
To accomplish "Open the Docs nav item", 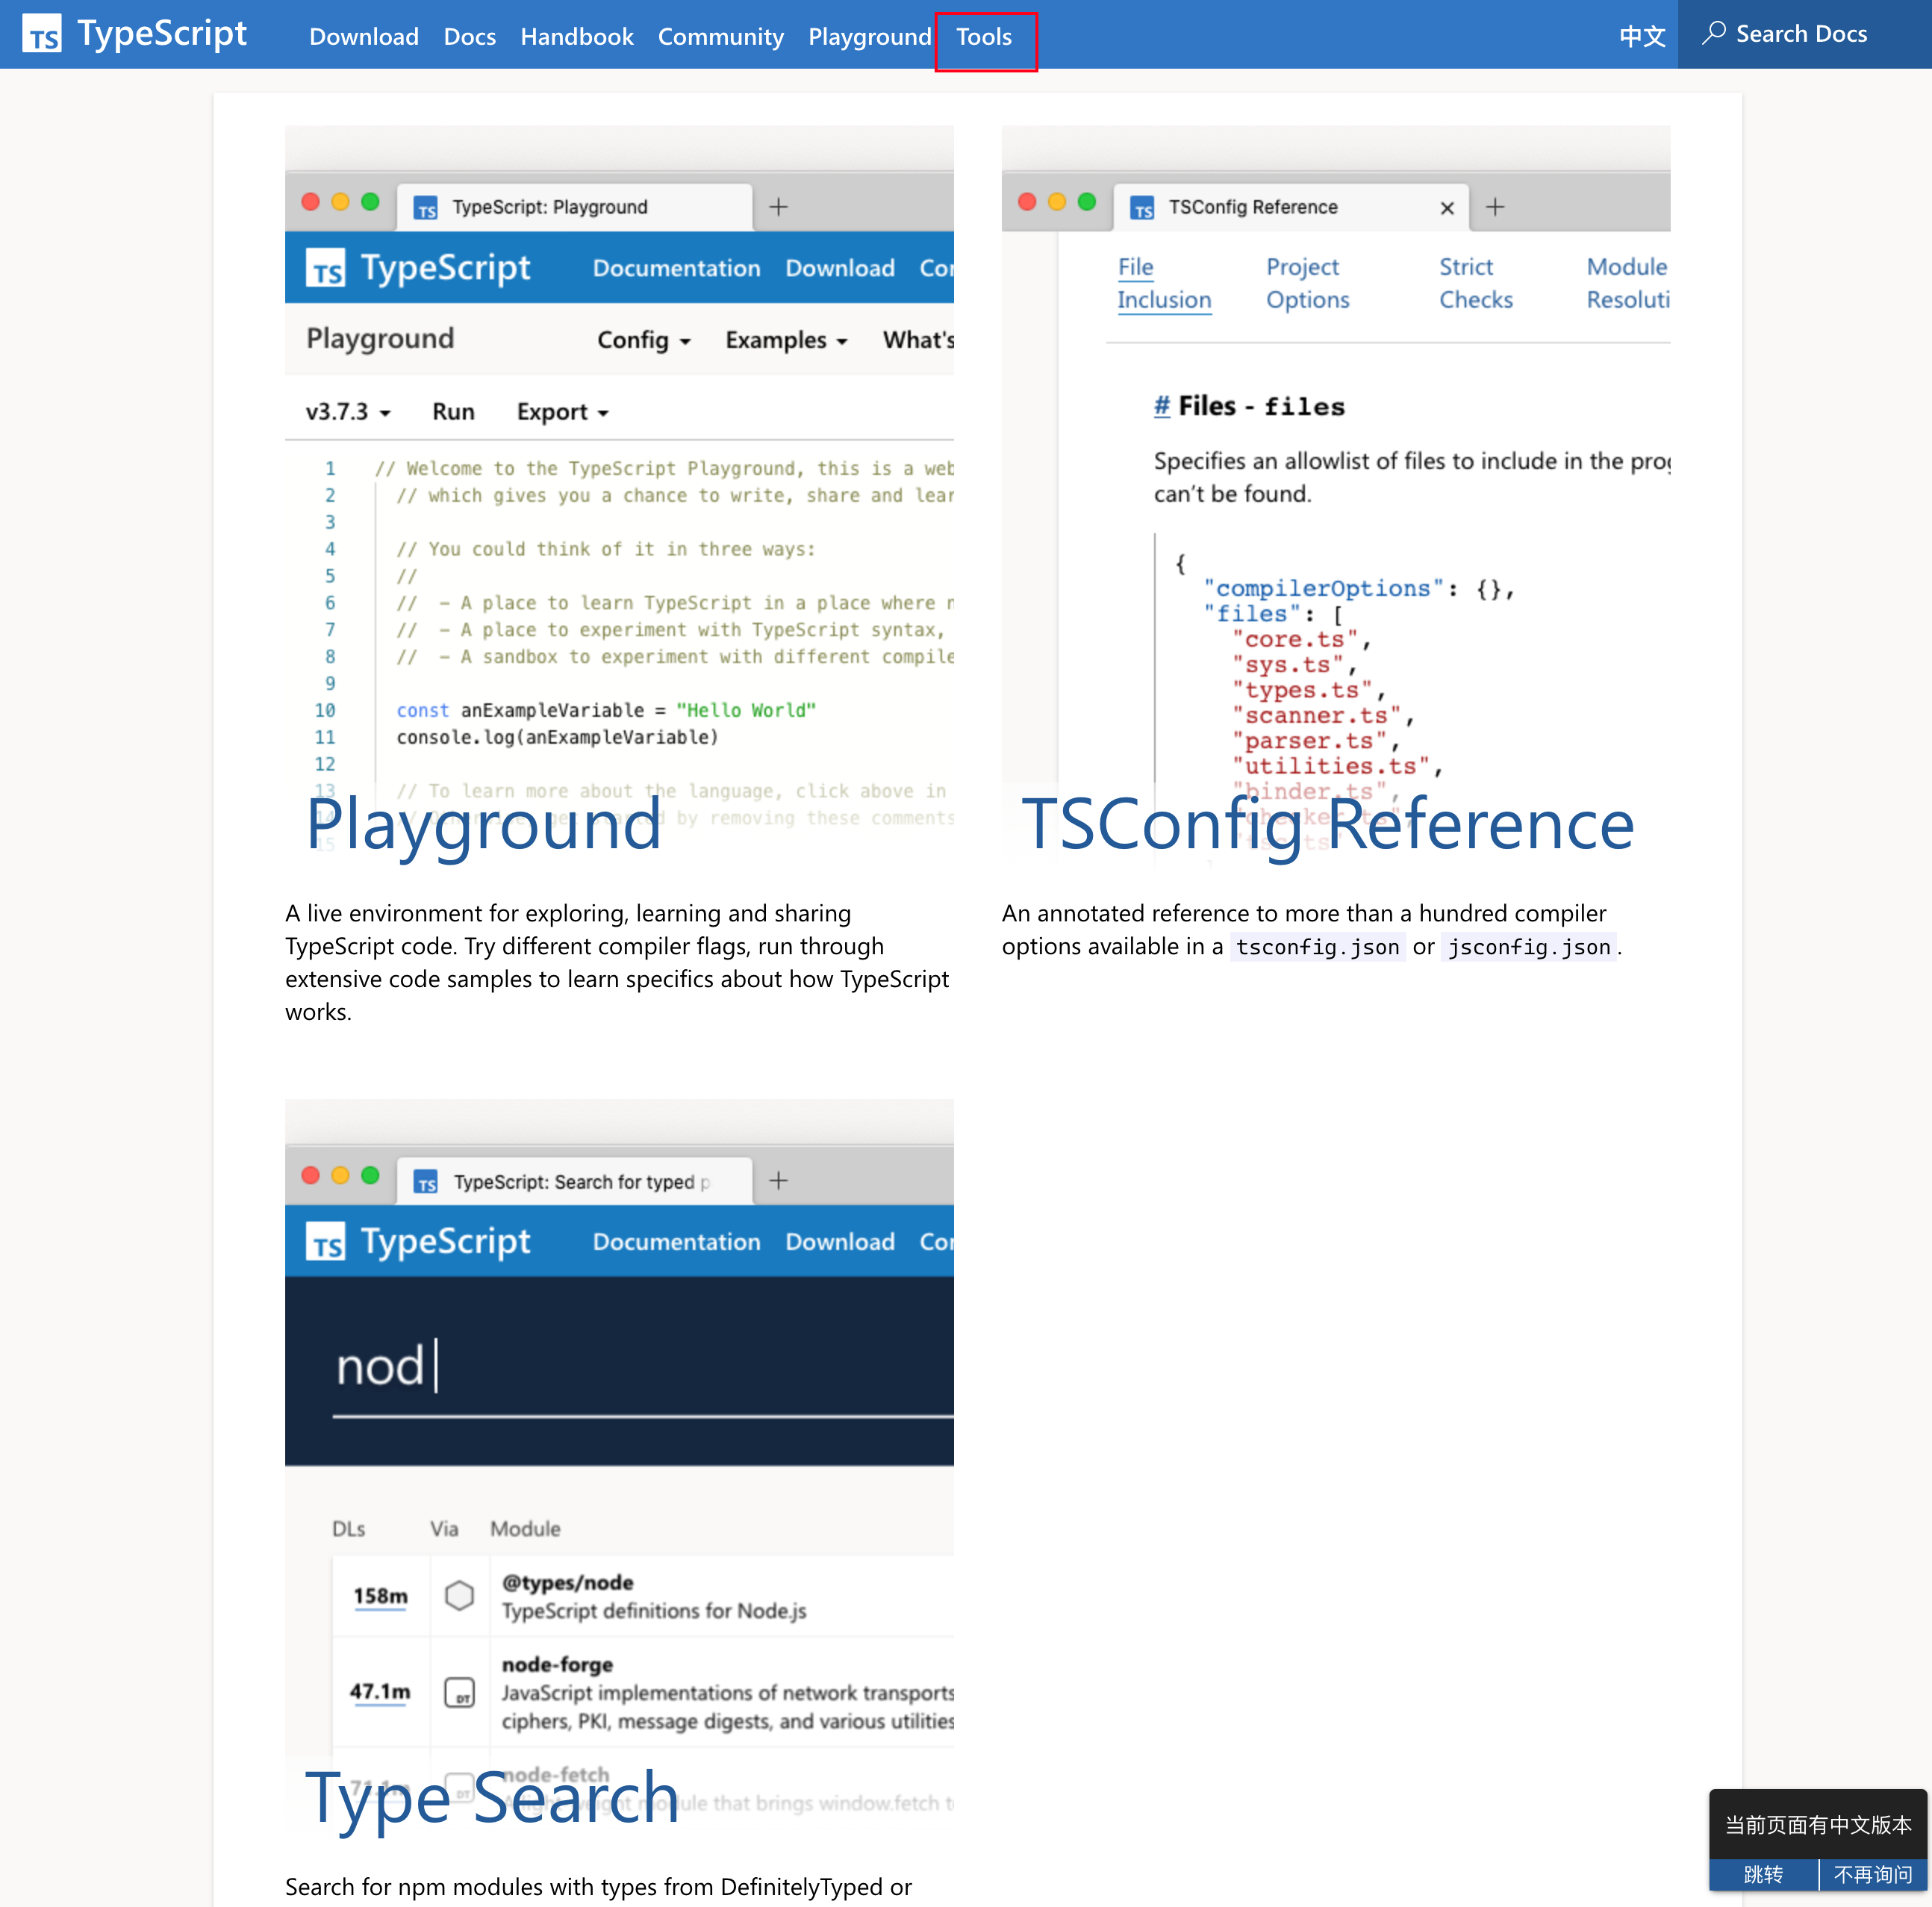I will coord(469,36).
